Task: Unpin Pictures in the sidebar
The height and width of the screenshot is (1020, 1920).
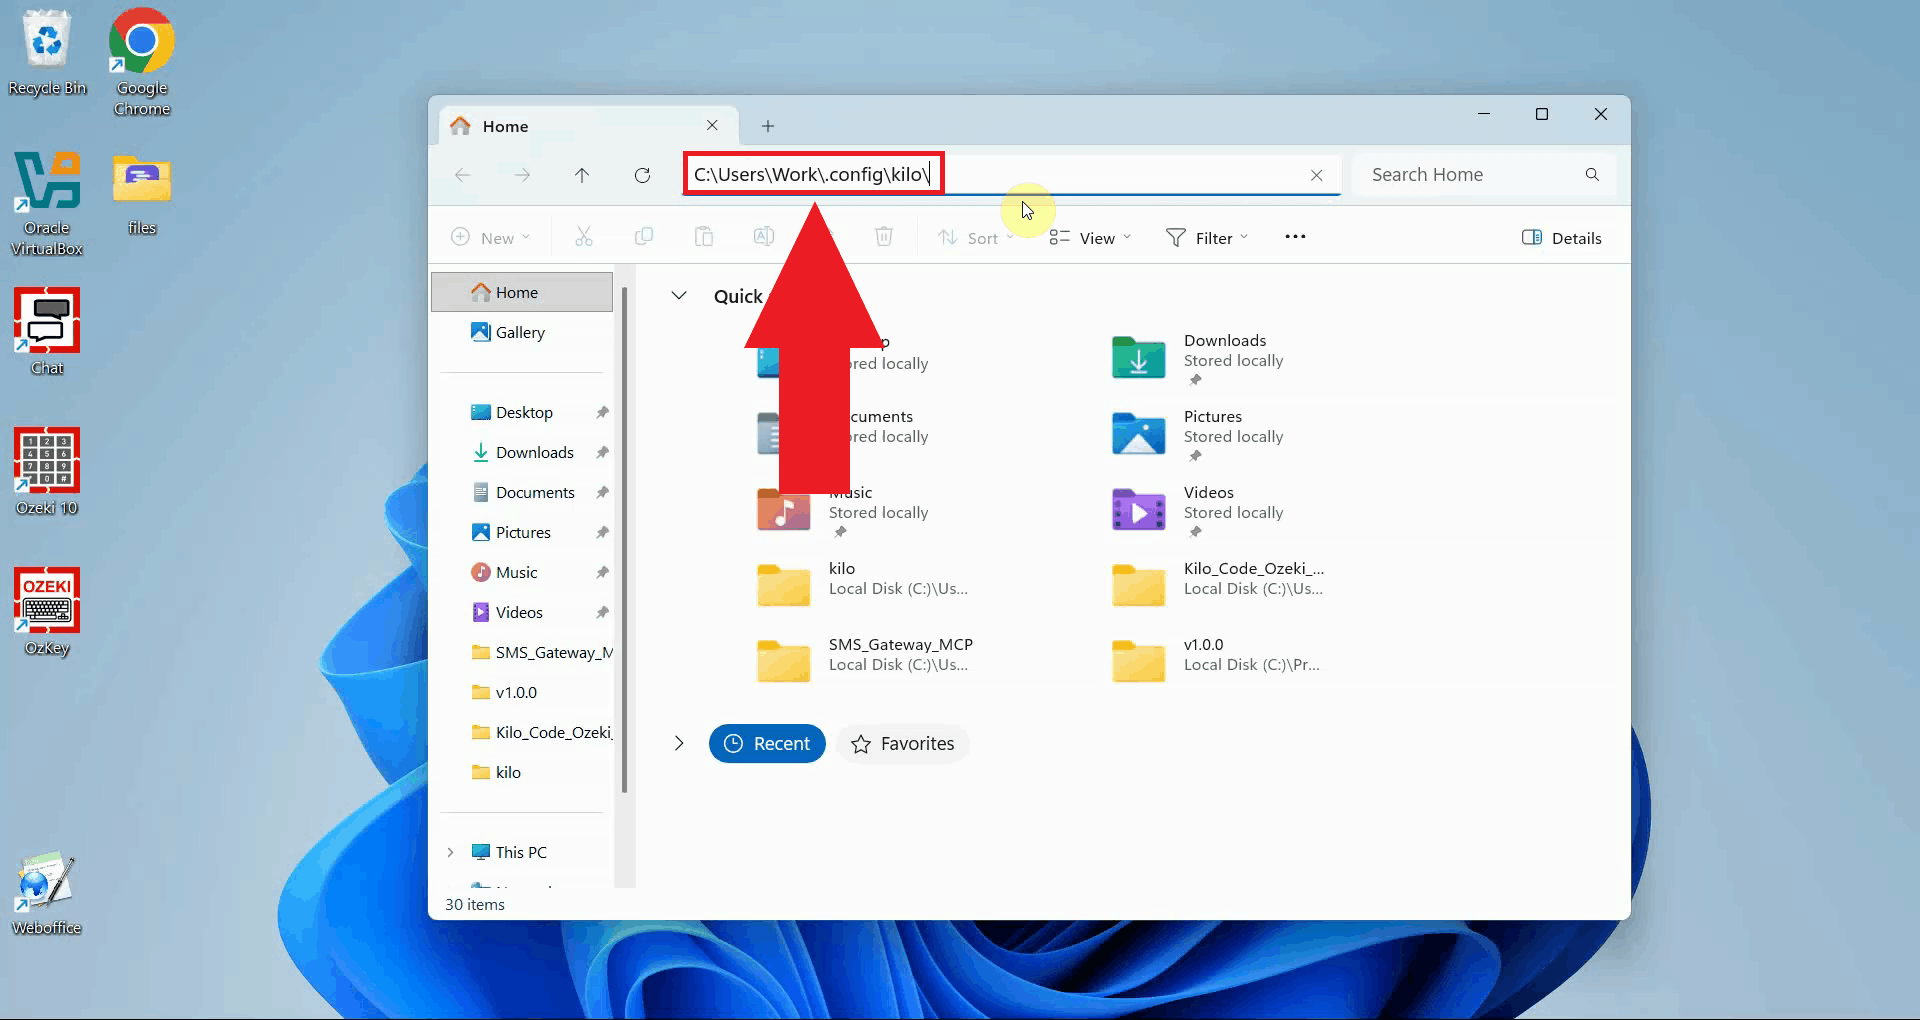Action: [602, 532]
